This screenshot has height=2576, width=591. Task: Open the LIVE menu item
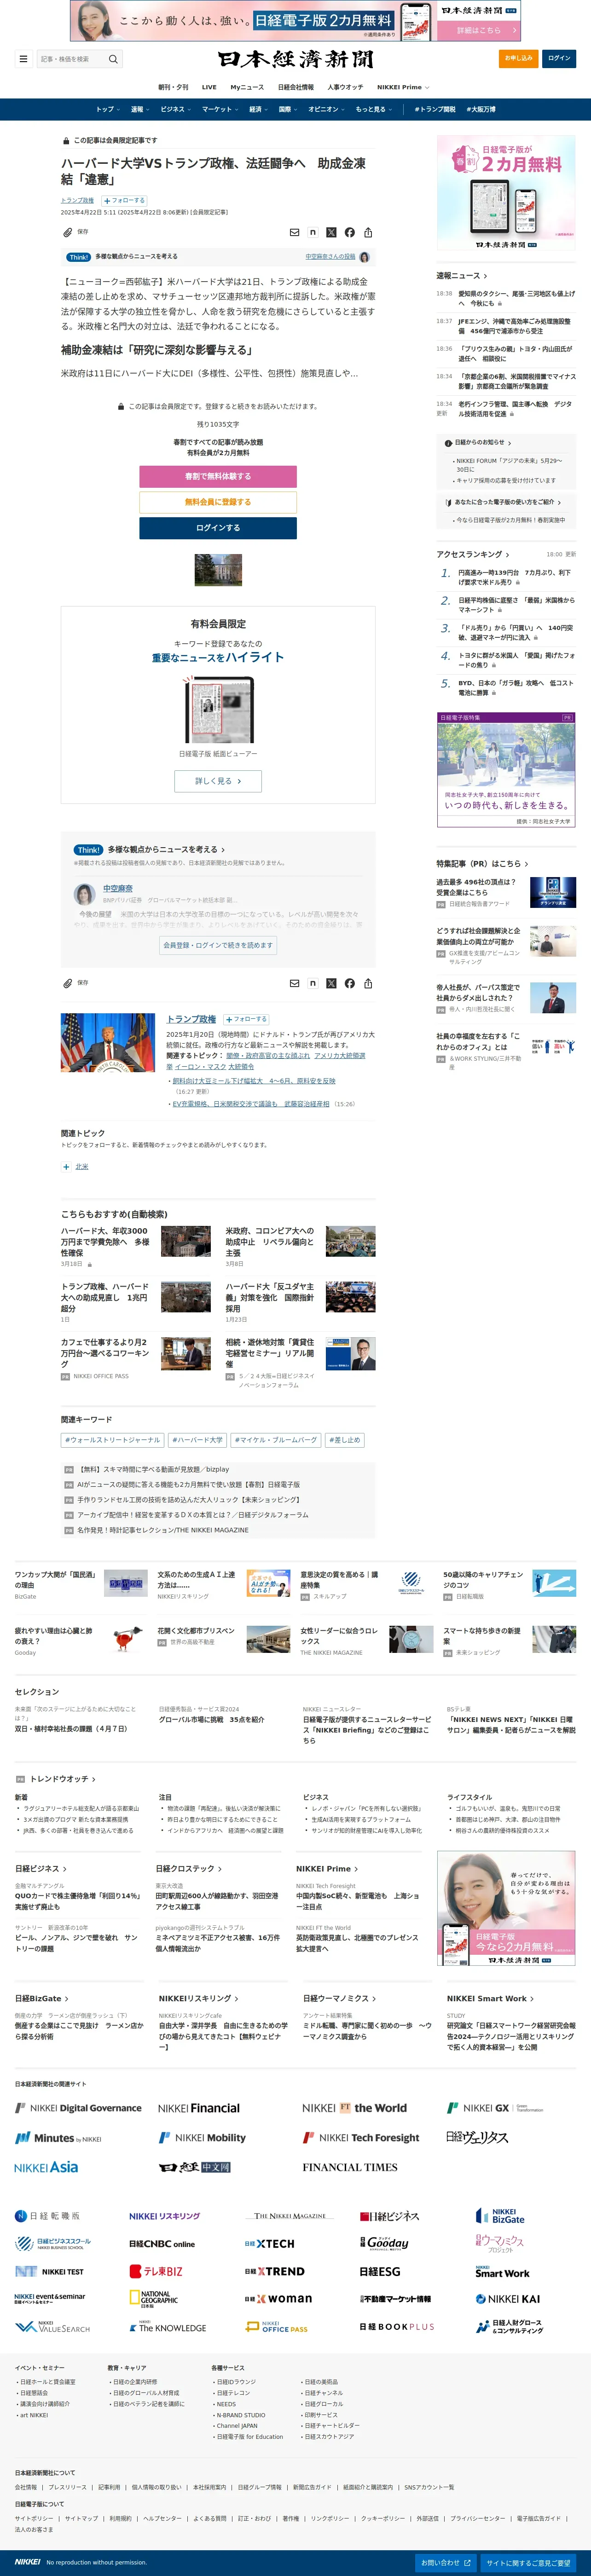209,87
